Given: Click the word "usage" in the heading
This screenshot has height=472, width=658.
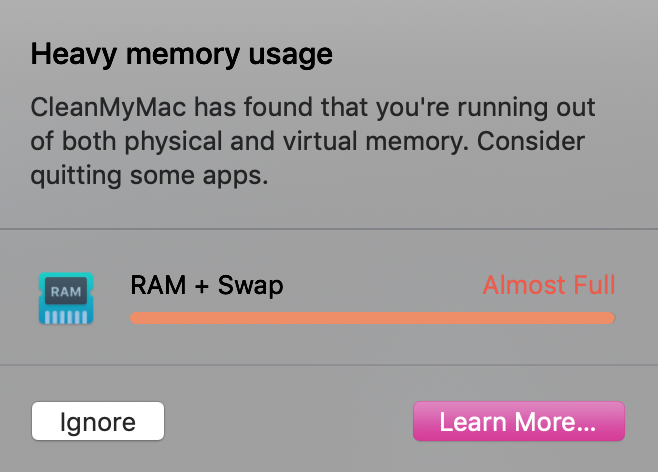Looking at the screenshot, I should click(x=295, y=53).
